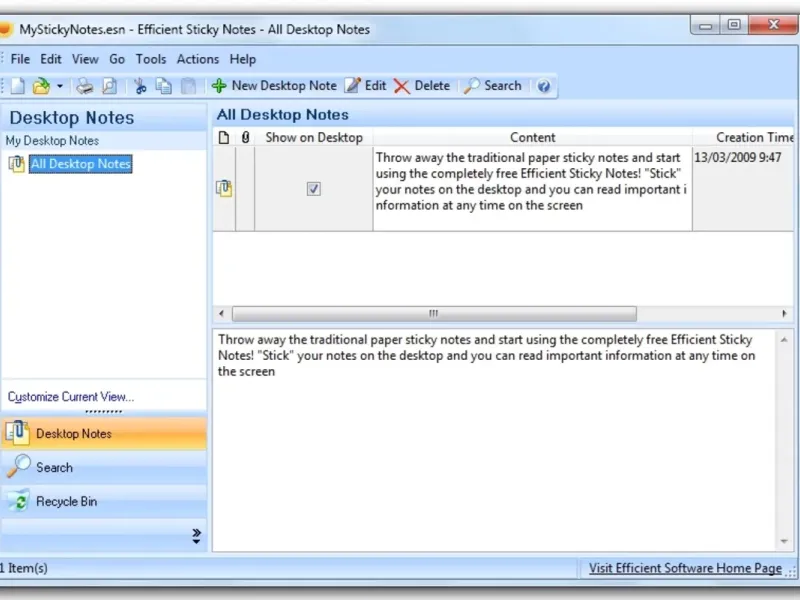The image size is (800, 600).
Task: Click the navigation pane configure chevron
Action: tap(196, 536)
